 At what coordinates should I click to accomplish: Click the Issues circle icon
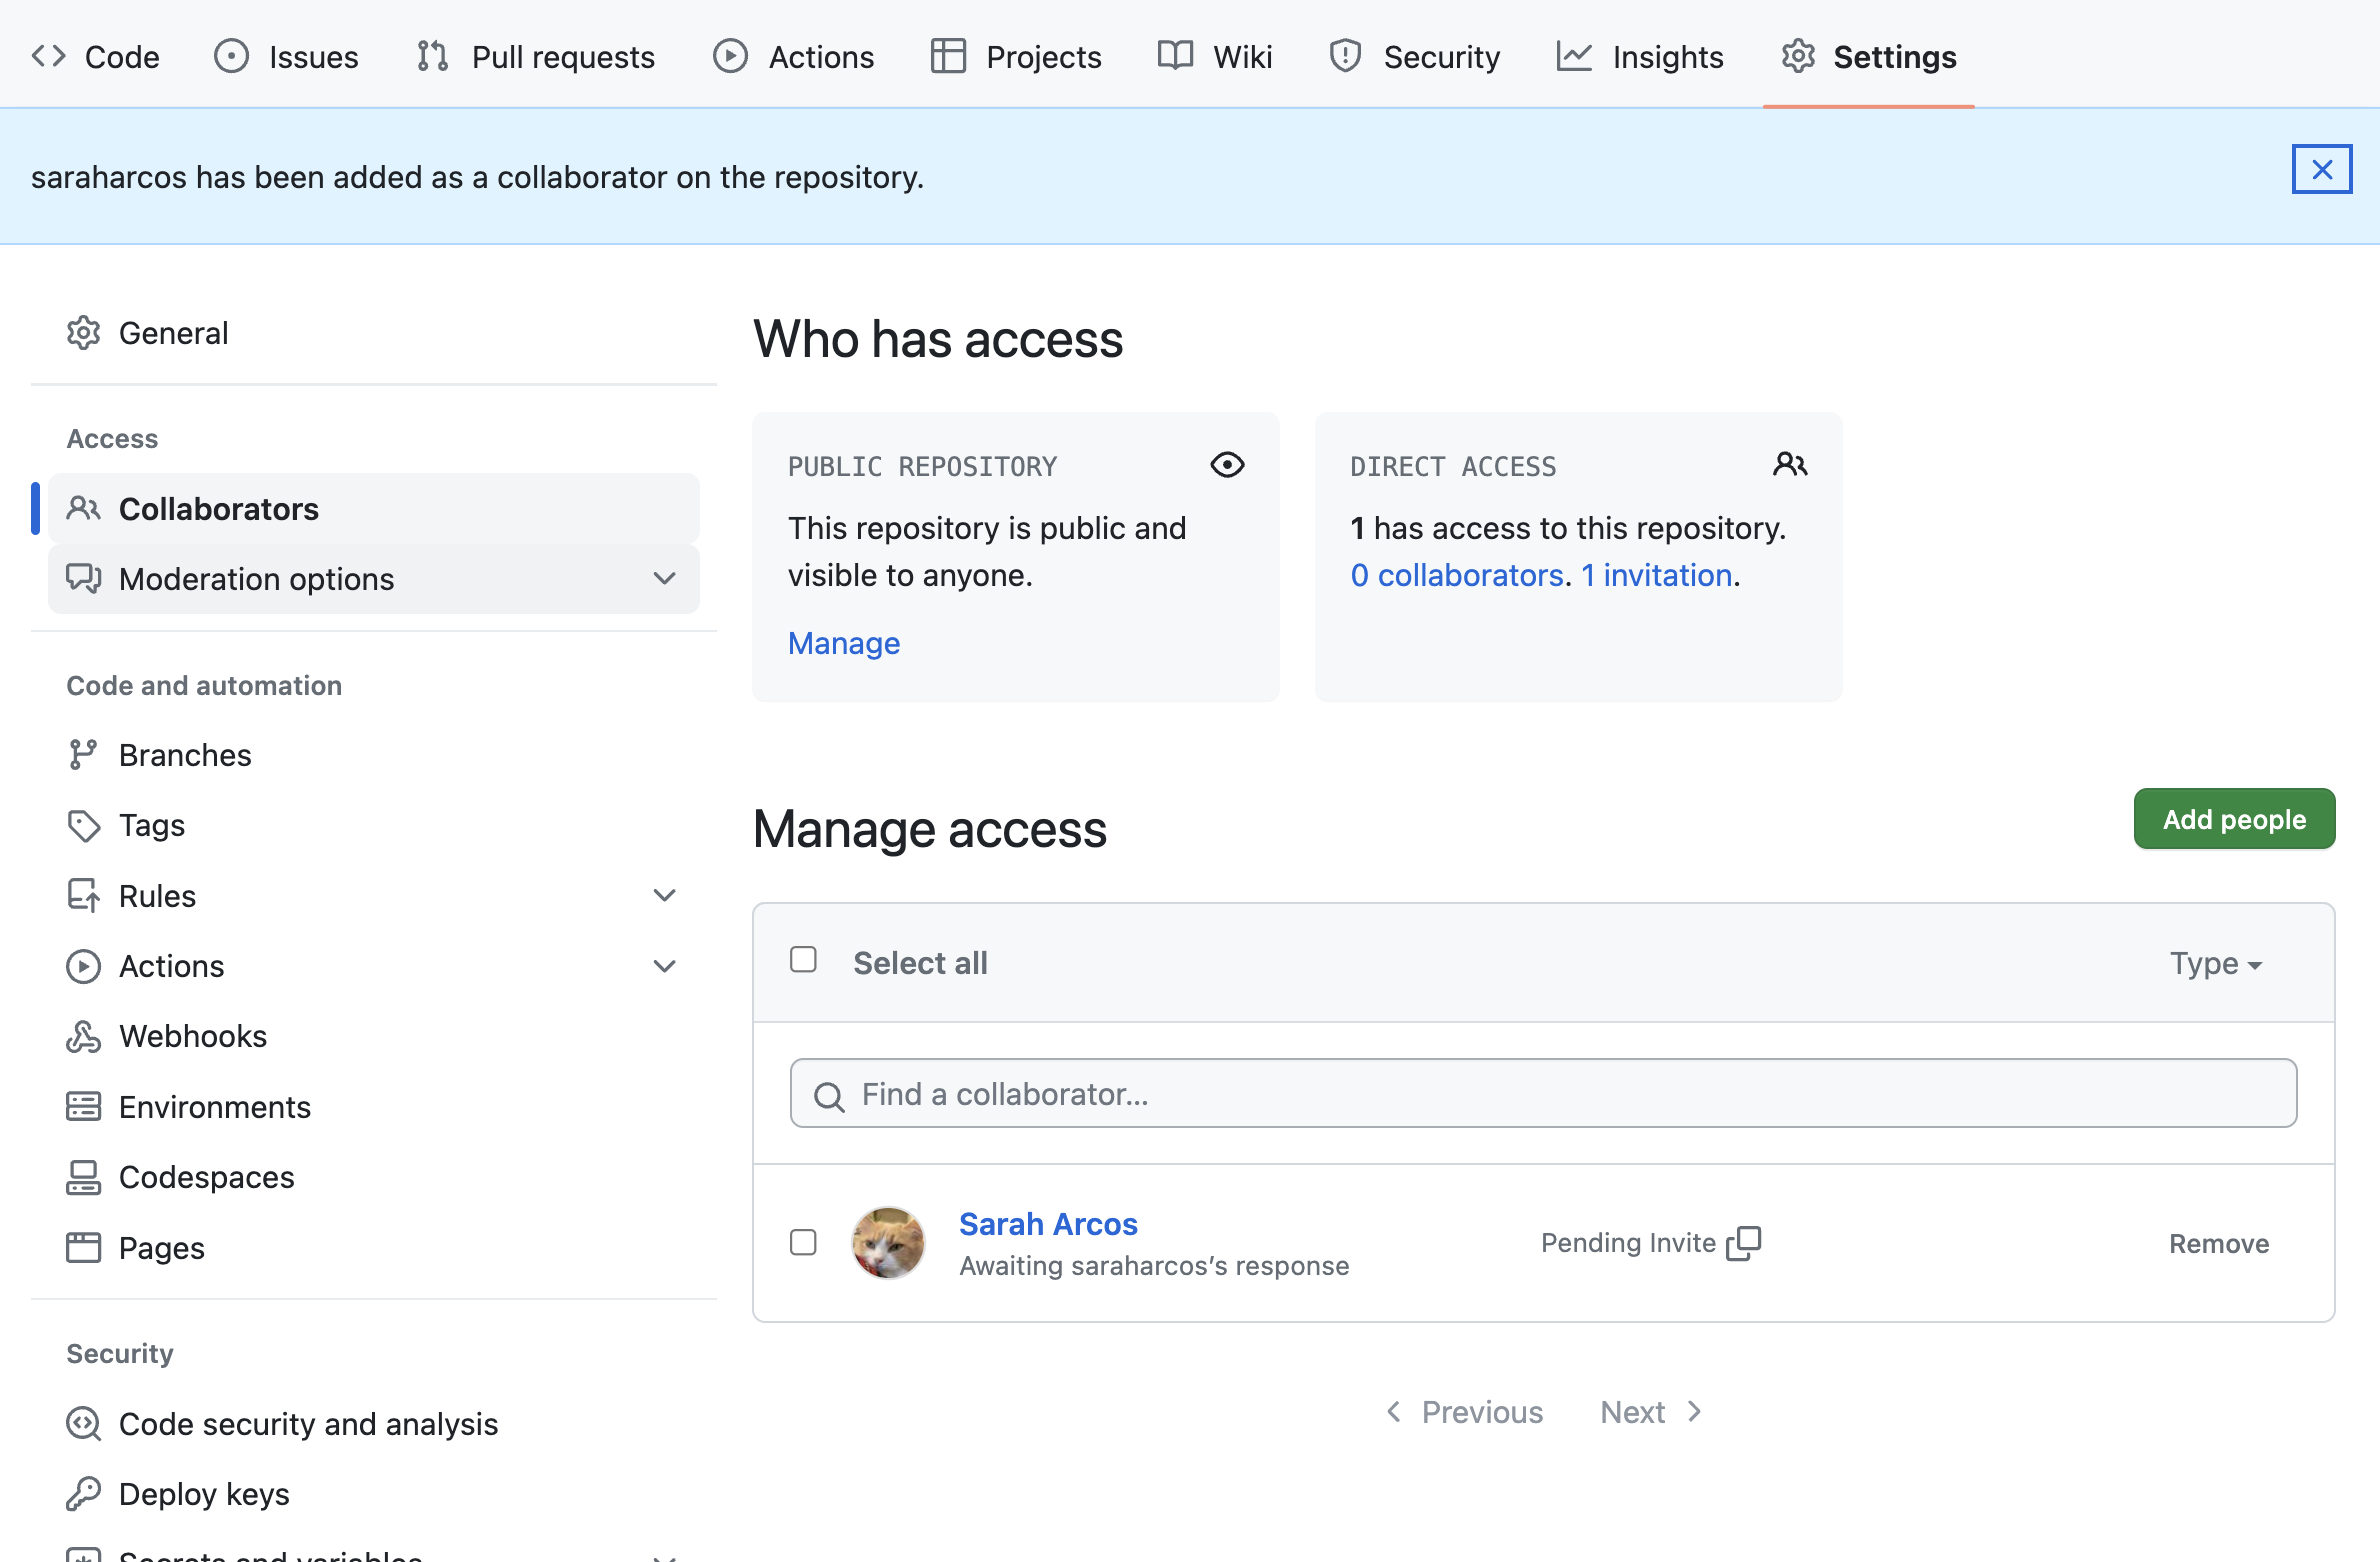pos(231,56)
